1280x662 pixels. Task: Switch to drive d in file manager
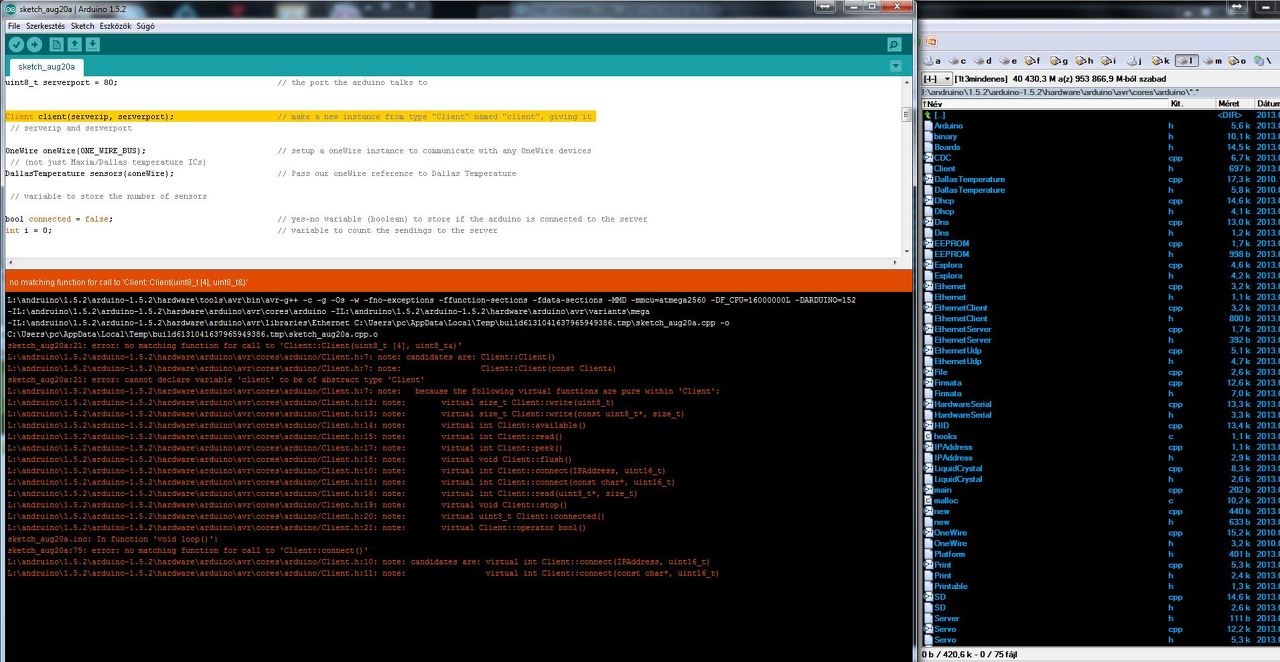pyautogui.click(x=983, y=61)
